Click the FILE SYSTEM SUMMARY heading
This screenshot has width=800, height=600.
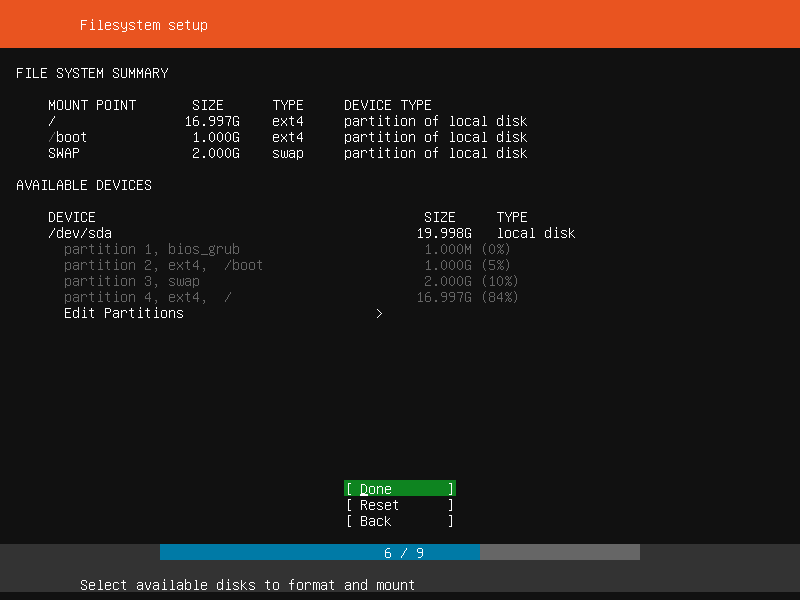(x=91, y=73)
